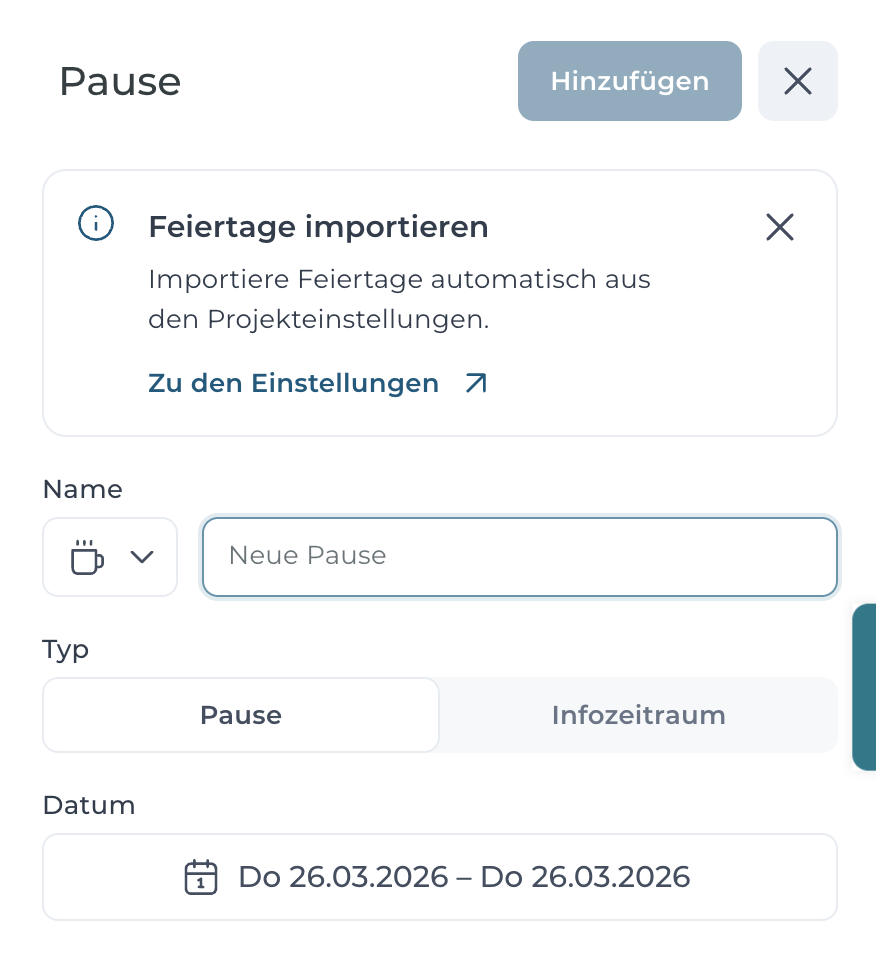Click the Hinzufügen button
The height and width of the screenshot is (964, 876).
[x=629, y=81]
